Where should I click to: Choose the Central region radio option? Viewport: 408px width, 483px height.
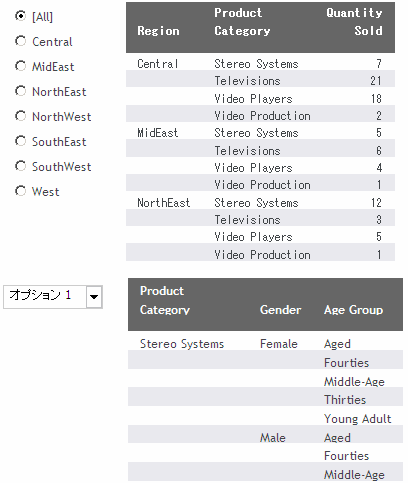(20, 41)
